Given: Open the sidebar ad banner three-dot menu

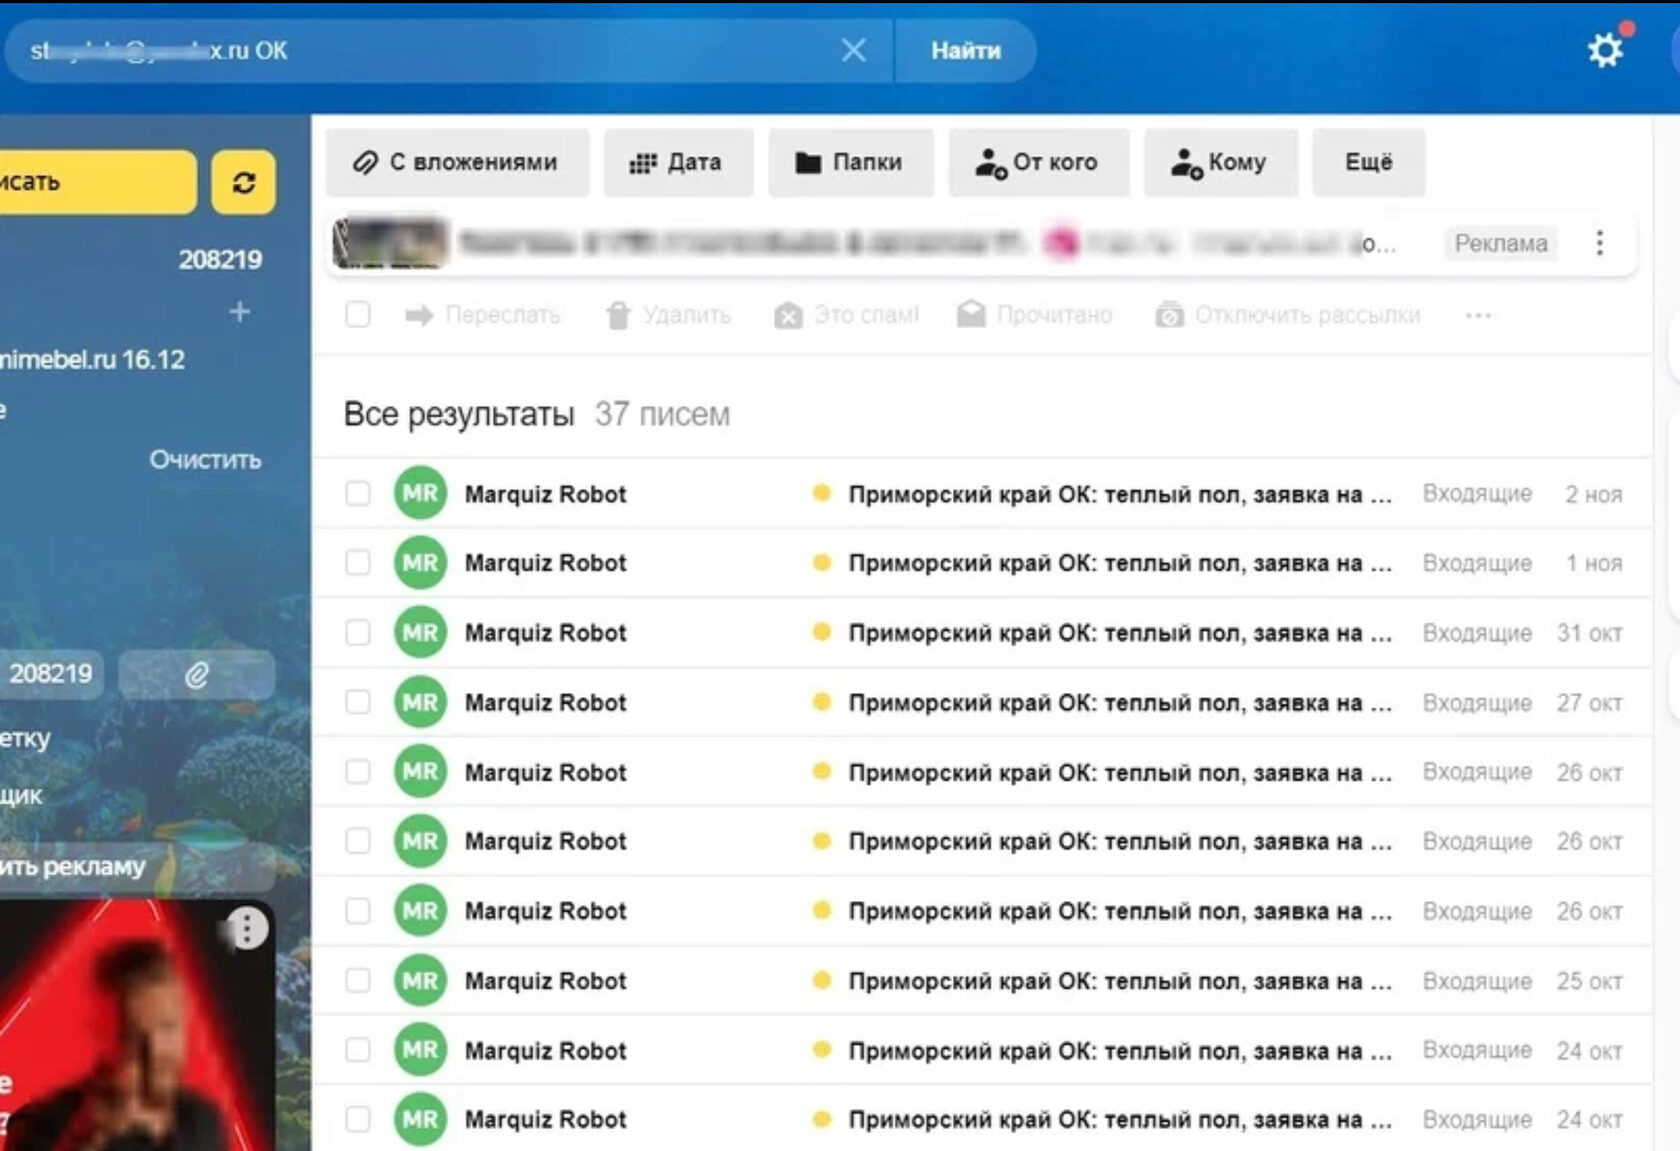Looking at the screenshot, I should (x=247, y=929).
